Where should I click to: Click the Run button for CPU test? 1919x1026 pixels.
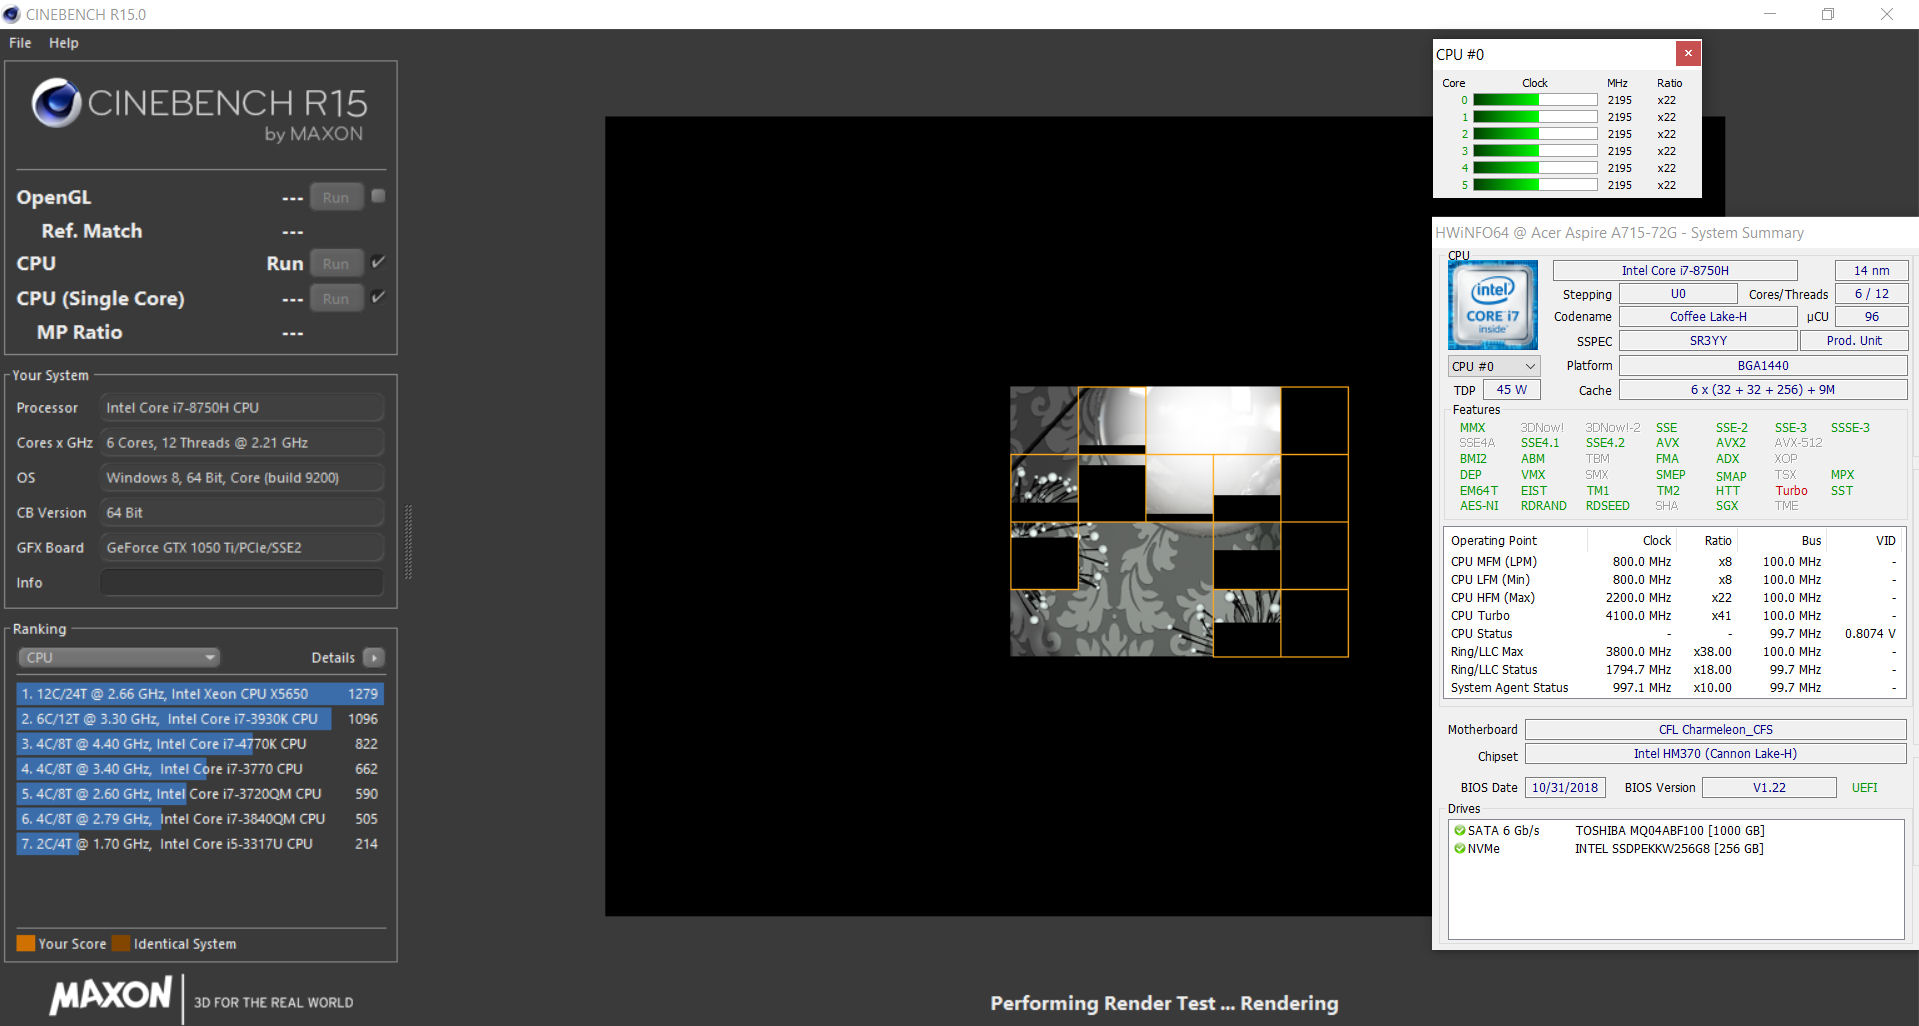336,263
